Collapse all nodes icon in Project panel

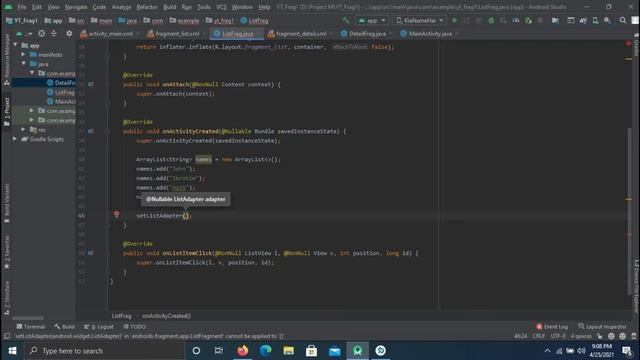[x=53, y=33]
